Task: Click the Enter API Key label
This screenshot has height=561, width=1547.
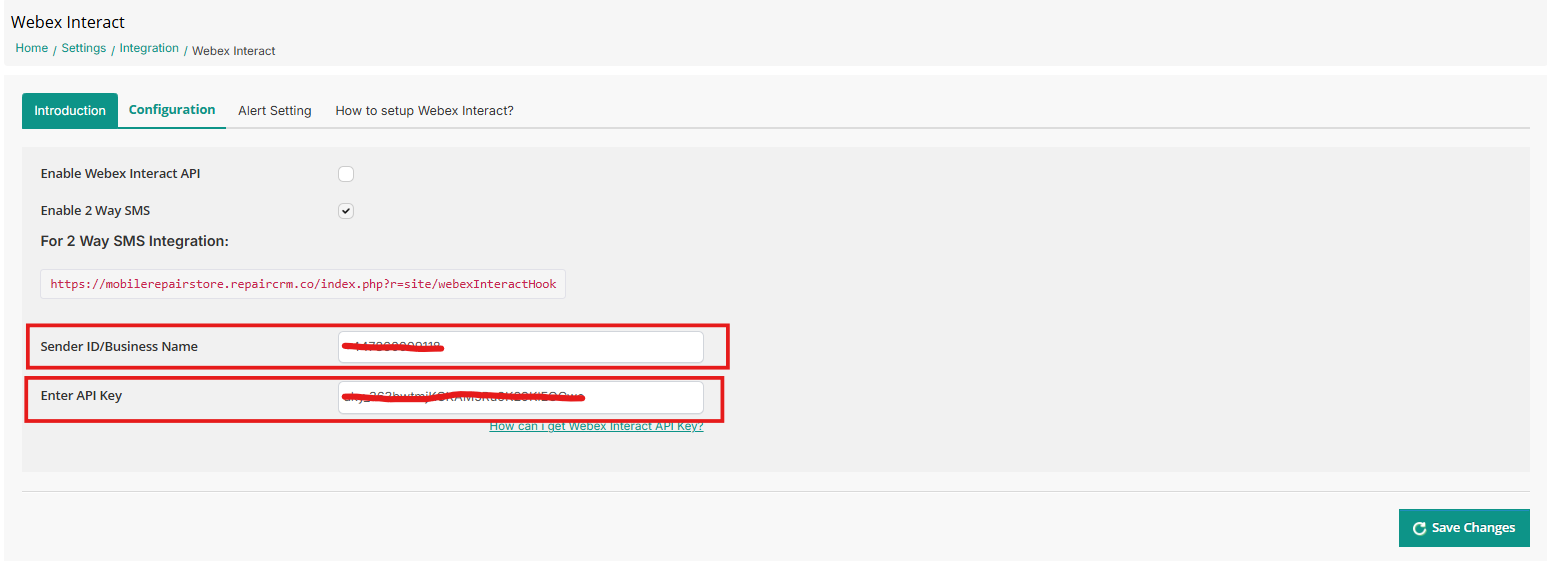Action: tap(81, 396)
